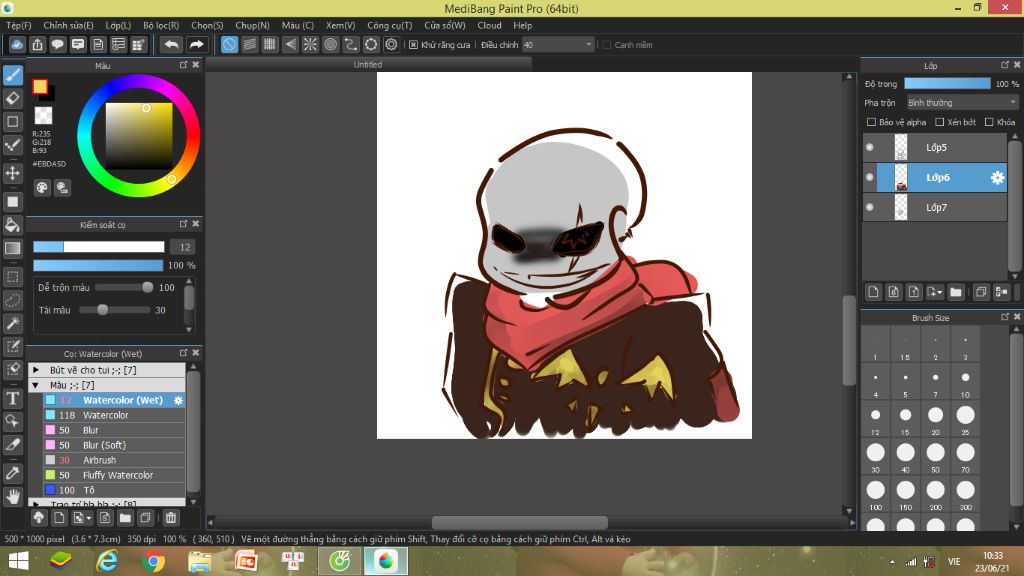Open snap settings gear icon
The image size is (1024, 576).
coord(391,44)
